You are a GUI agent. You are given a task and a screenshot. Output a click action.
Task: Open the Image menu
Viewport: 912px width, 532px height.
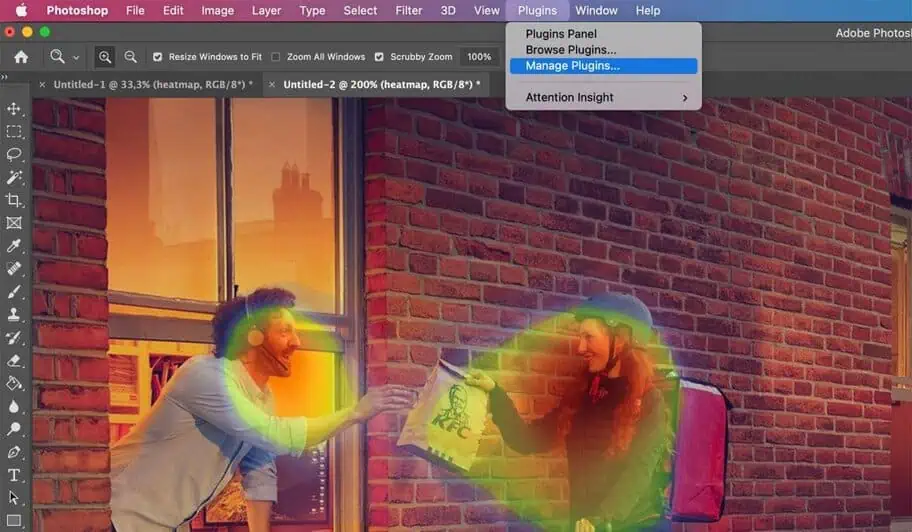(218, 10)
